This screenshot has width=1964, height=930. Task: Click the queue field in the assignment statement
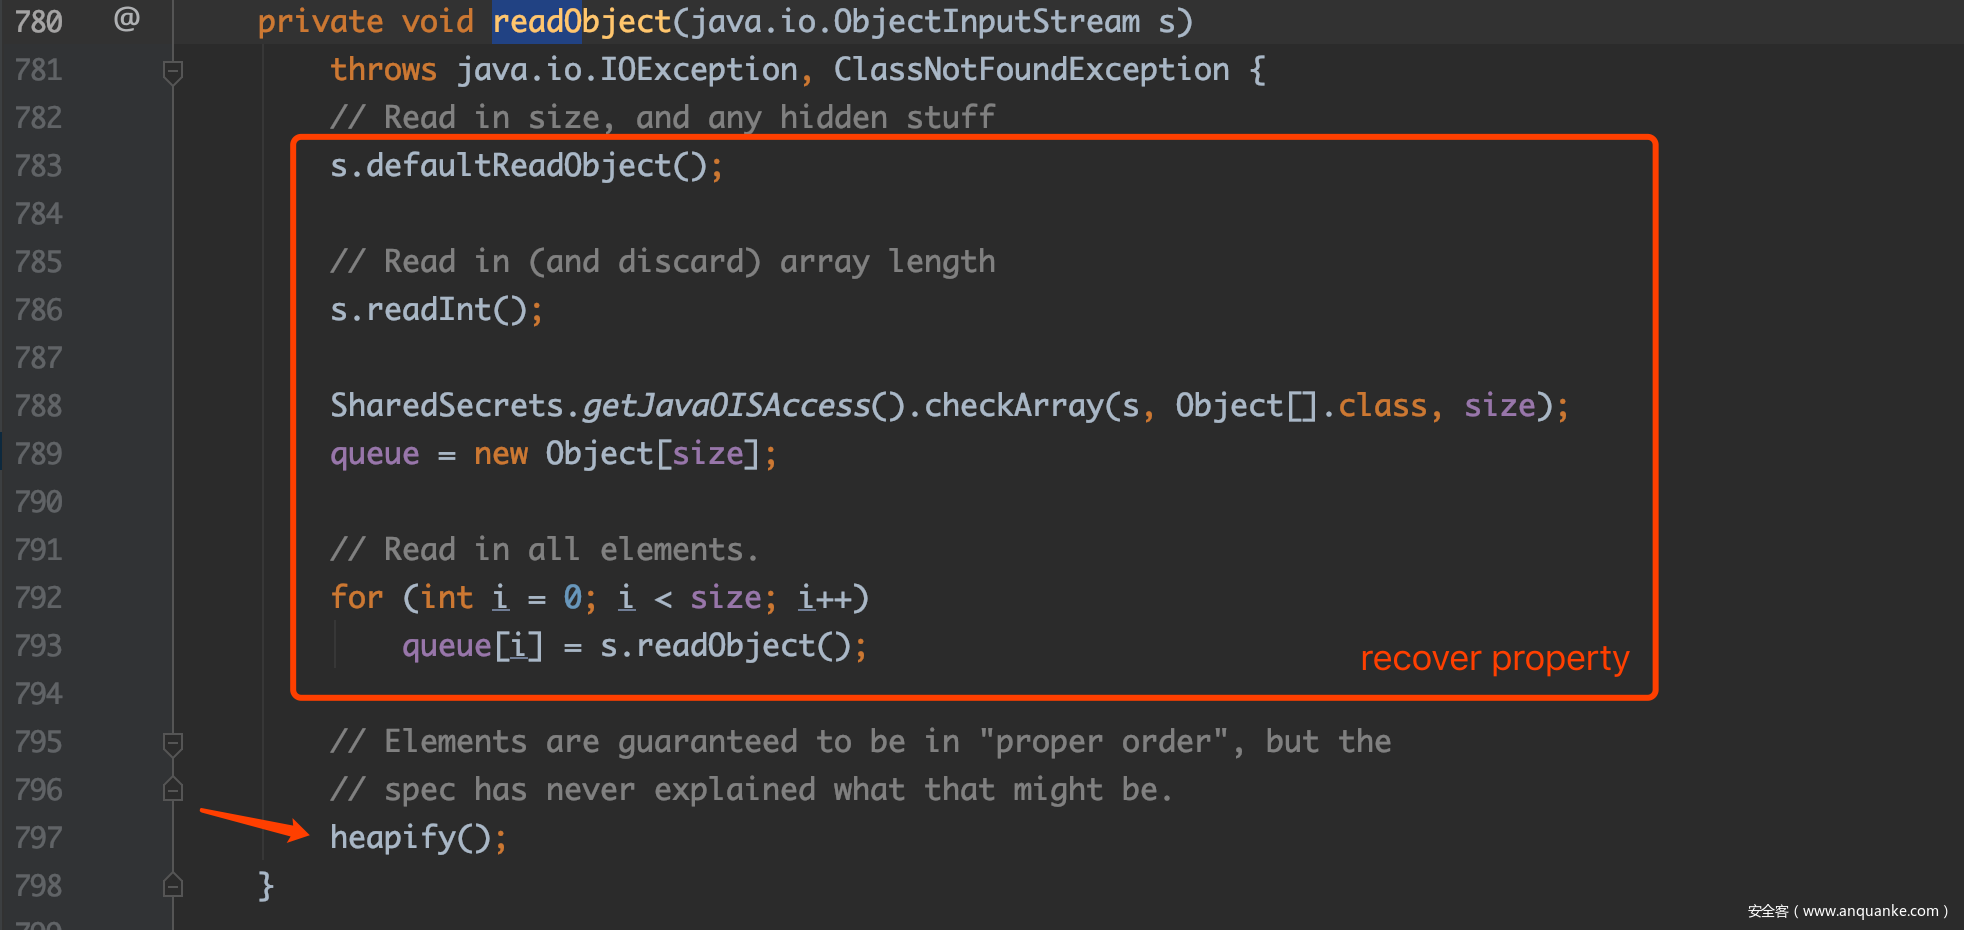(375, 454)
